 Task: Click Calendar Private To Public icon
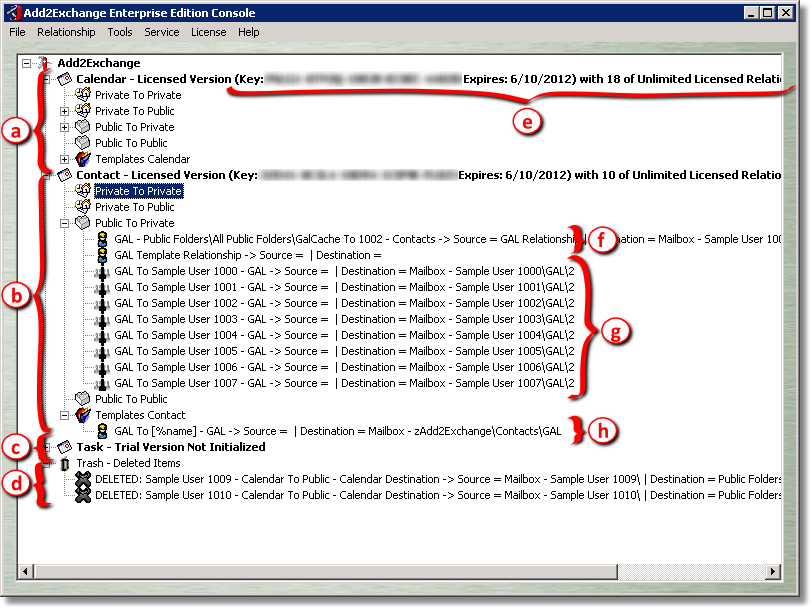[x=83, y=111]
